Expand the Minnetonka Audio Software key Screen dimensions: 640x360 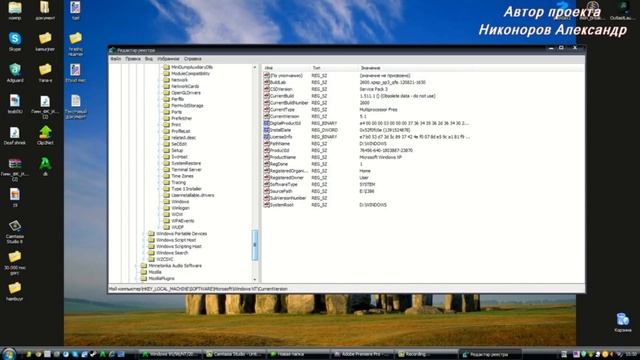(x=136, y=266)
